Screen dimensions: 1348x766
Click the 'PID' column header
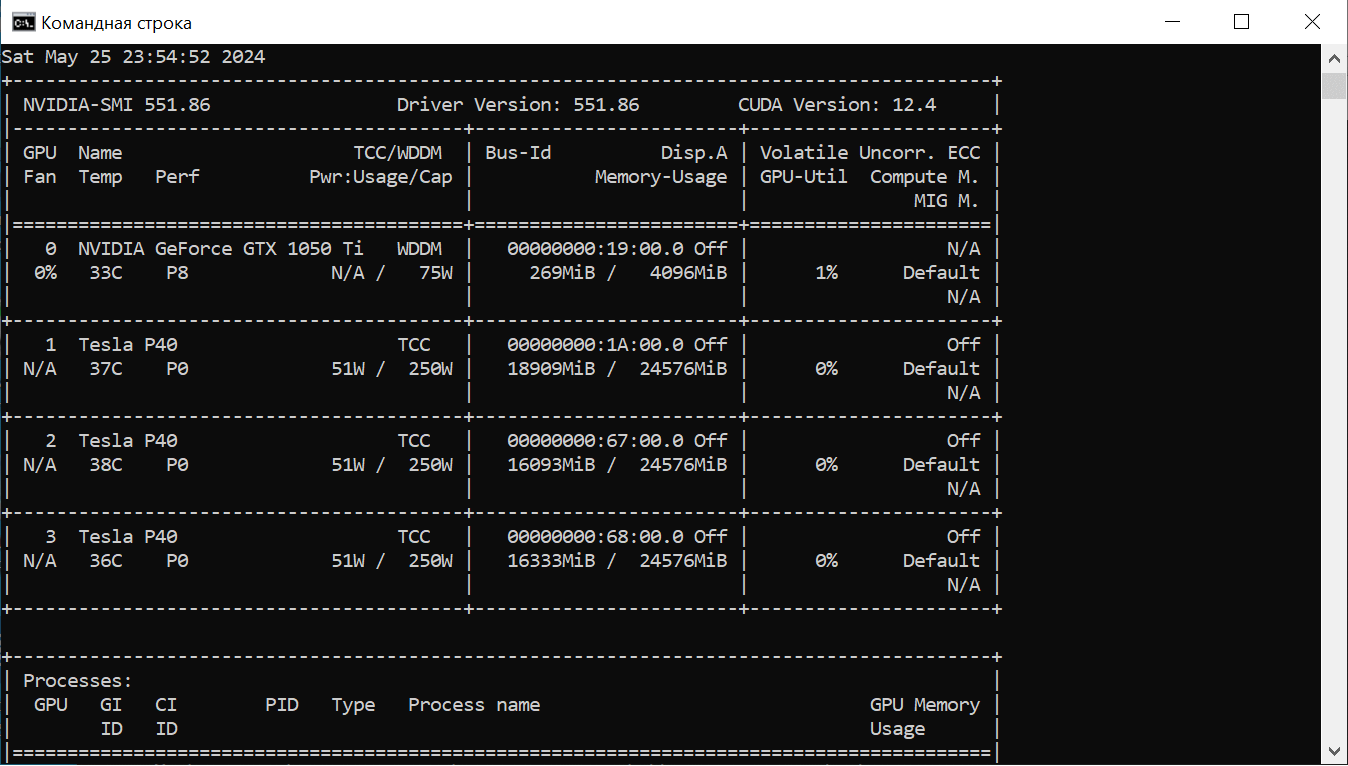click(282, 705)
